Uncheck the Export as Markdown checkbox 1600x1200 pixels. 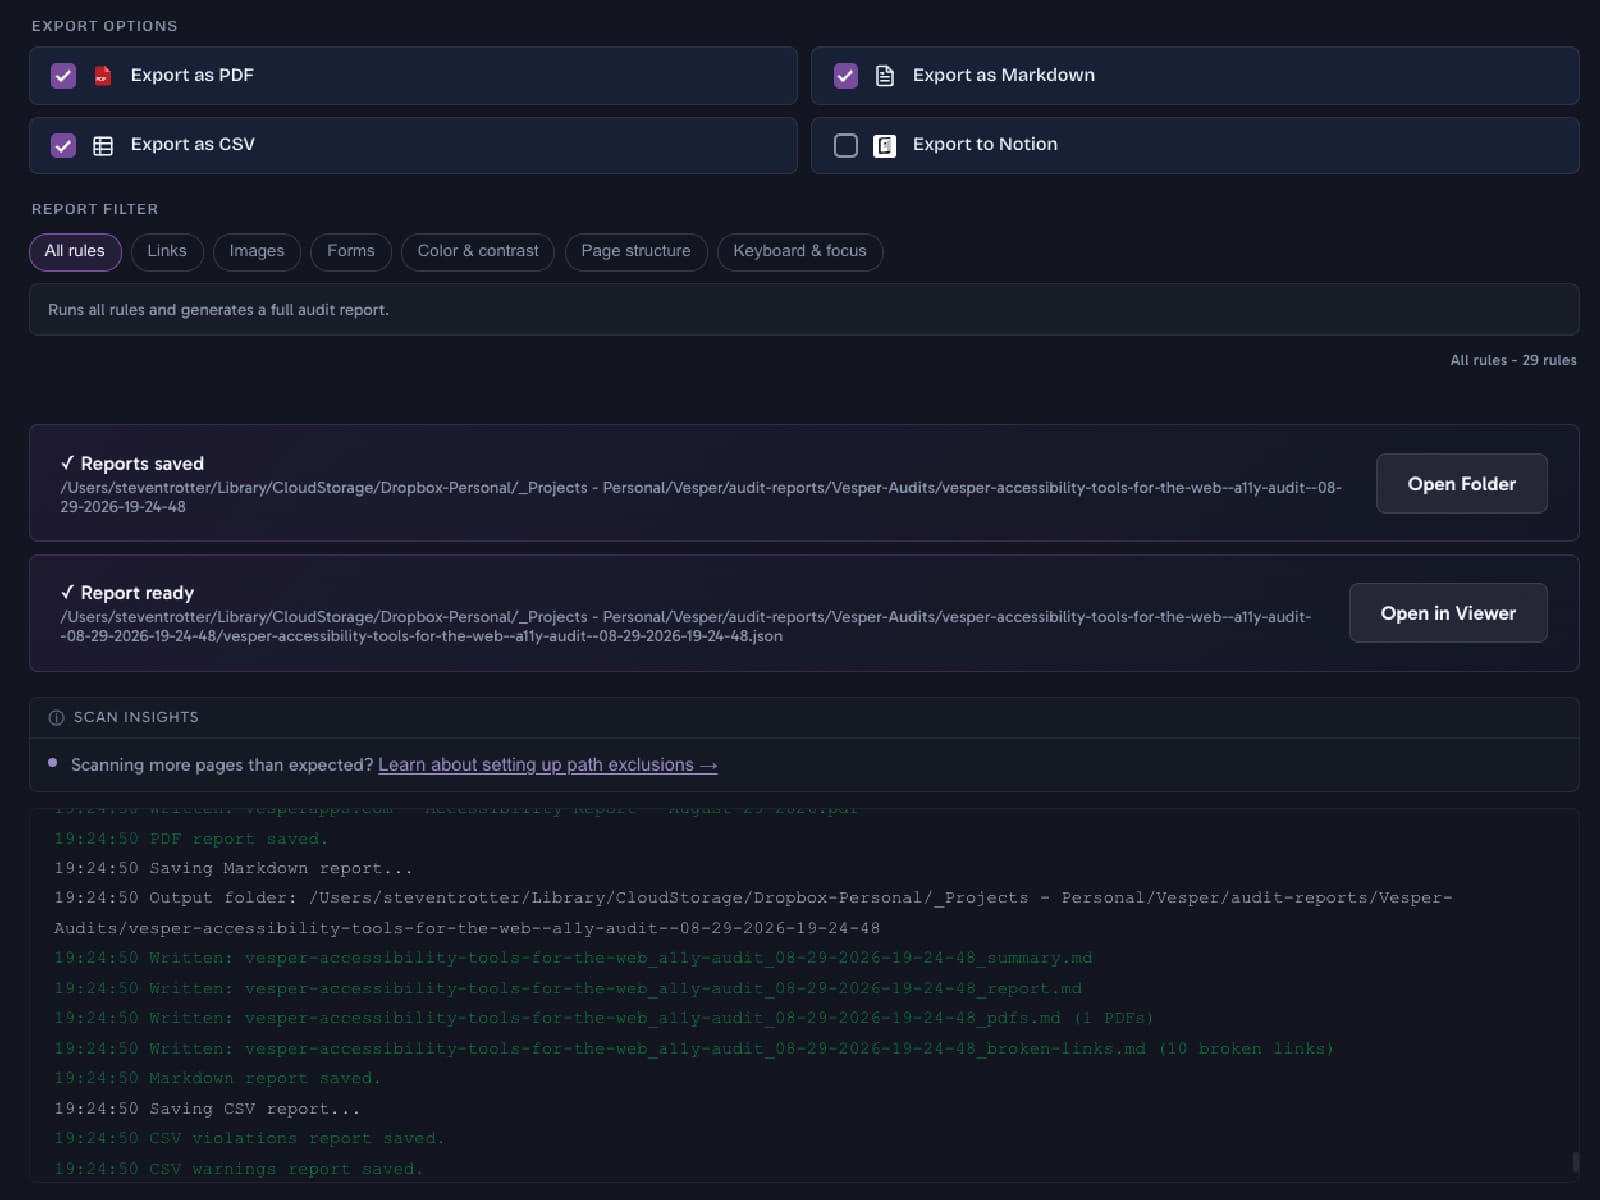point(846,76)
